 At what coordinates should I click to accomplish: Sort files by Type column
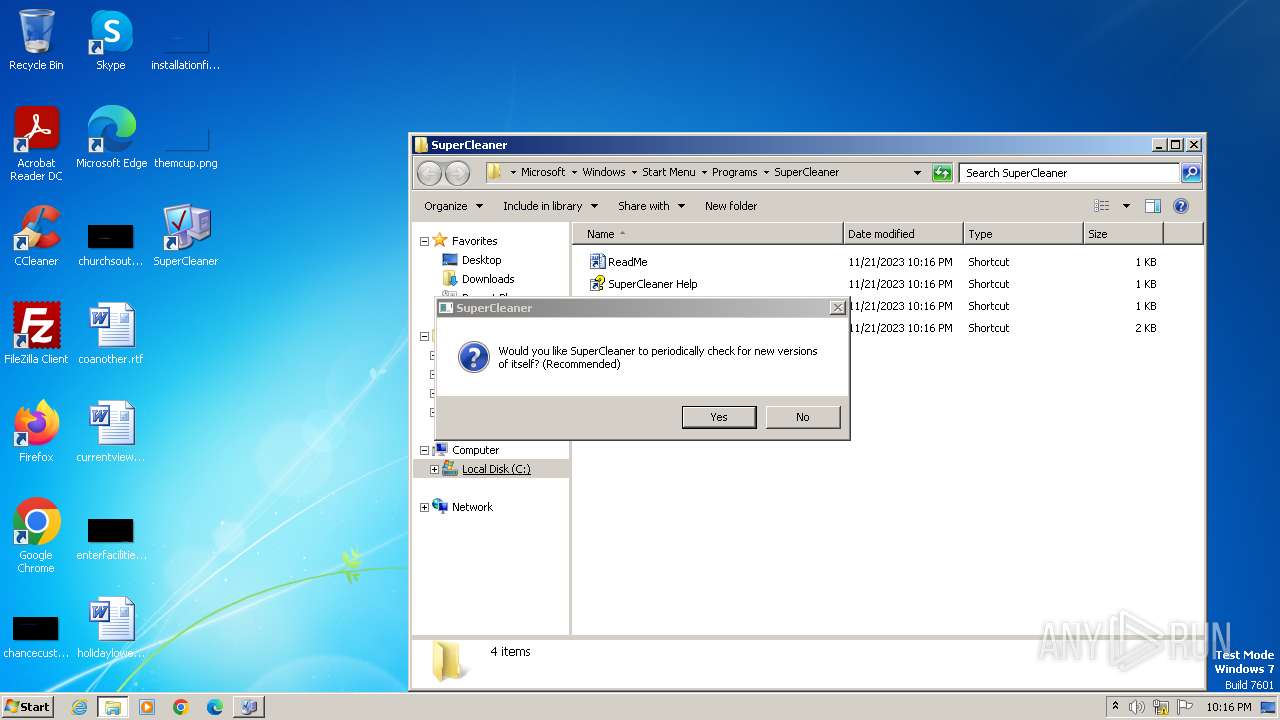point(1024,234)
